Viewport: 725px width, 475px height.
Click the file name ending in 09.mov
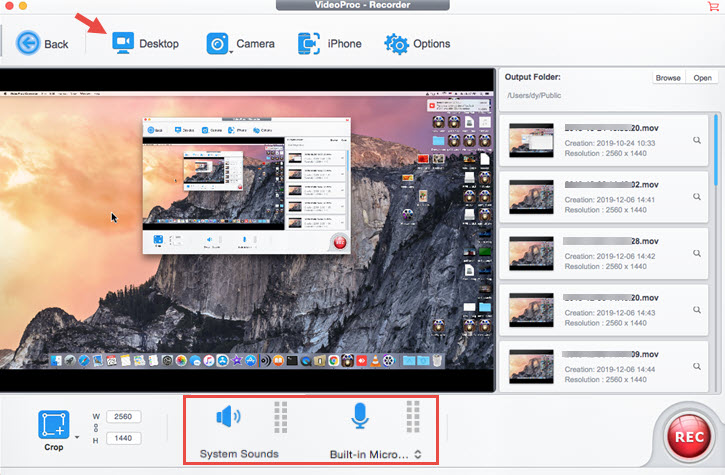coord(610,354)
